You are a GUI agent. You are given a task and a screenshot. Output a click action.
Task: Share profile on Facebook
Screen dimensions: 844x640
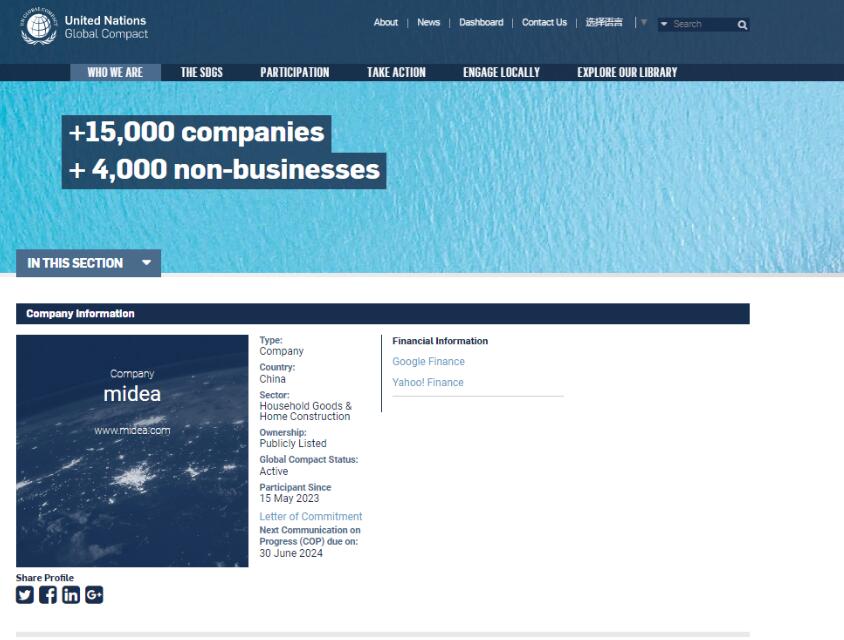(x=48, y=595)
